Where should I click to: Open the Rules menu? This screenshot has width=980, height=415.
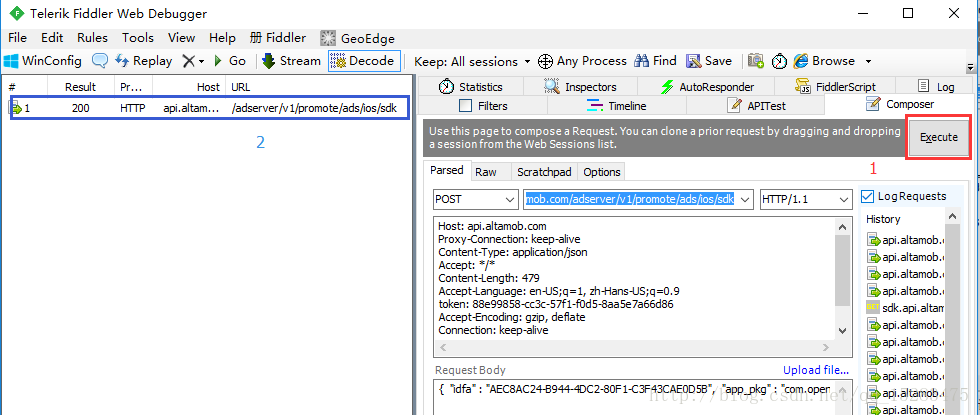tap(92, 38)
